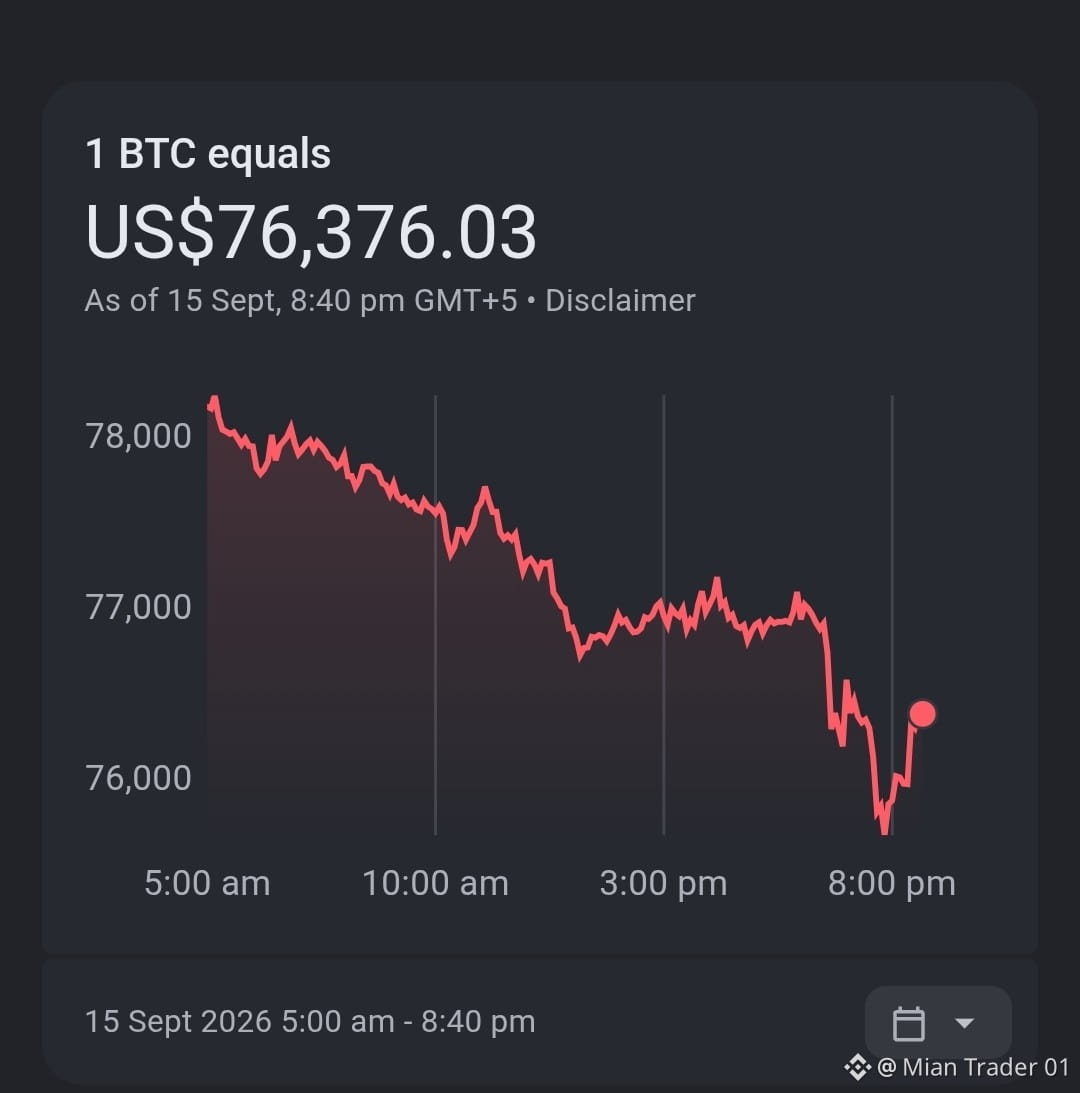The image size is (1080, 1093).
Task: Click the 5:00 am axis label
Action: [x=207, y=883]
